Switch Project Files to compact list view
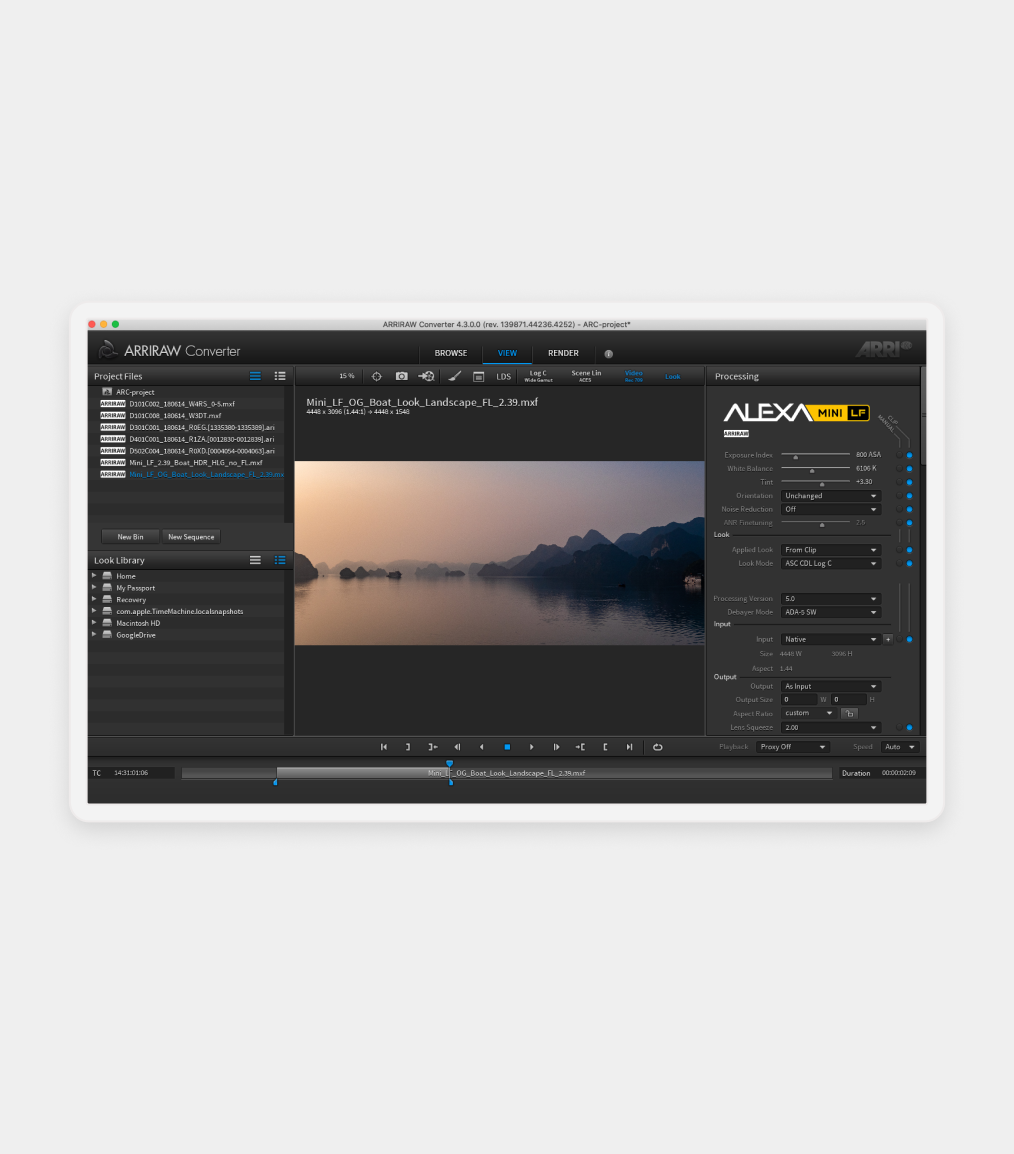Viewport: 1014px width, 1154px height. click(255, 376)
